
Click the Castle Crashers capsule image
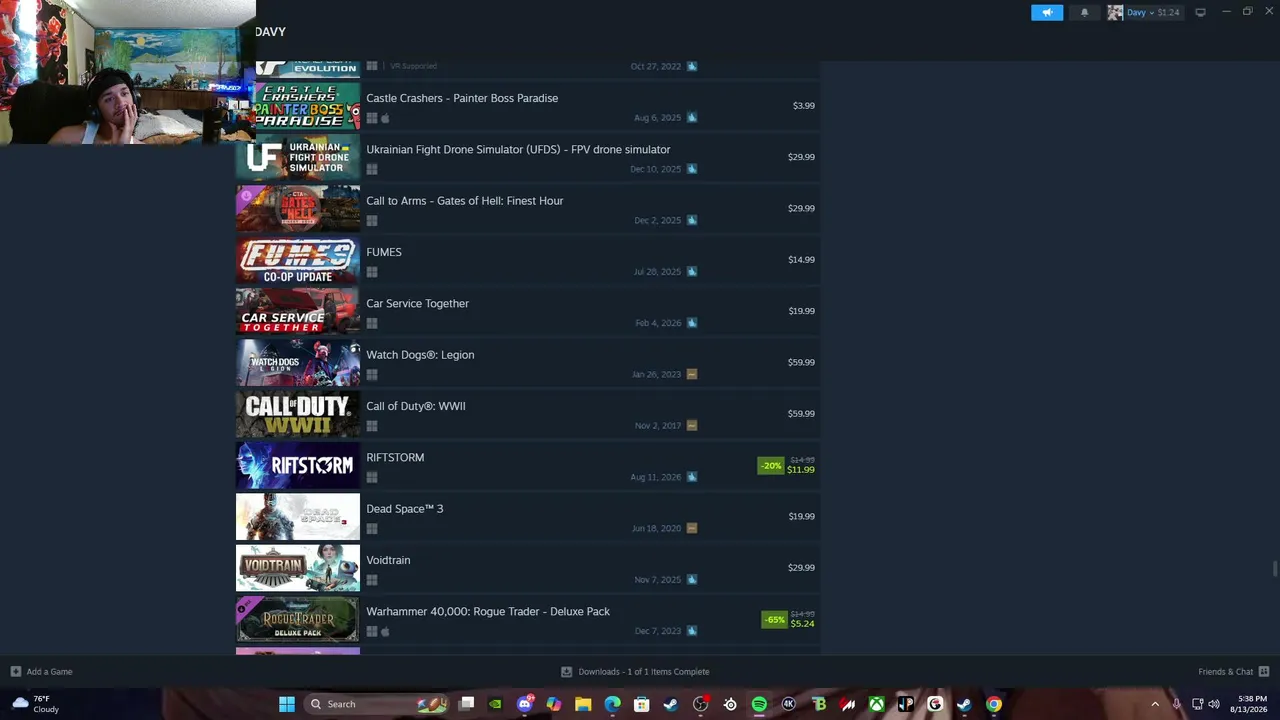(307, 106)
